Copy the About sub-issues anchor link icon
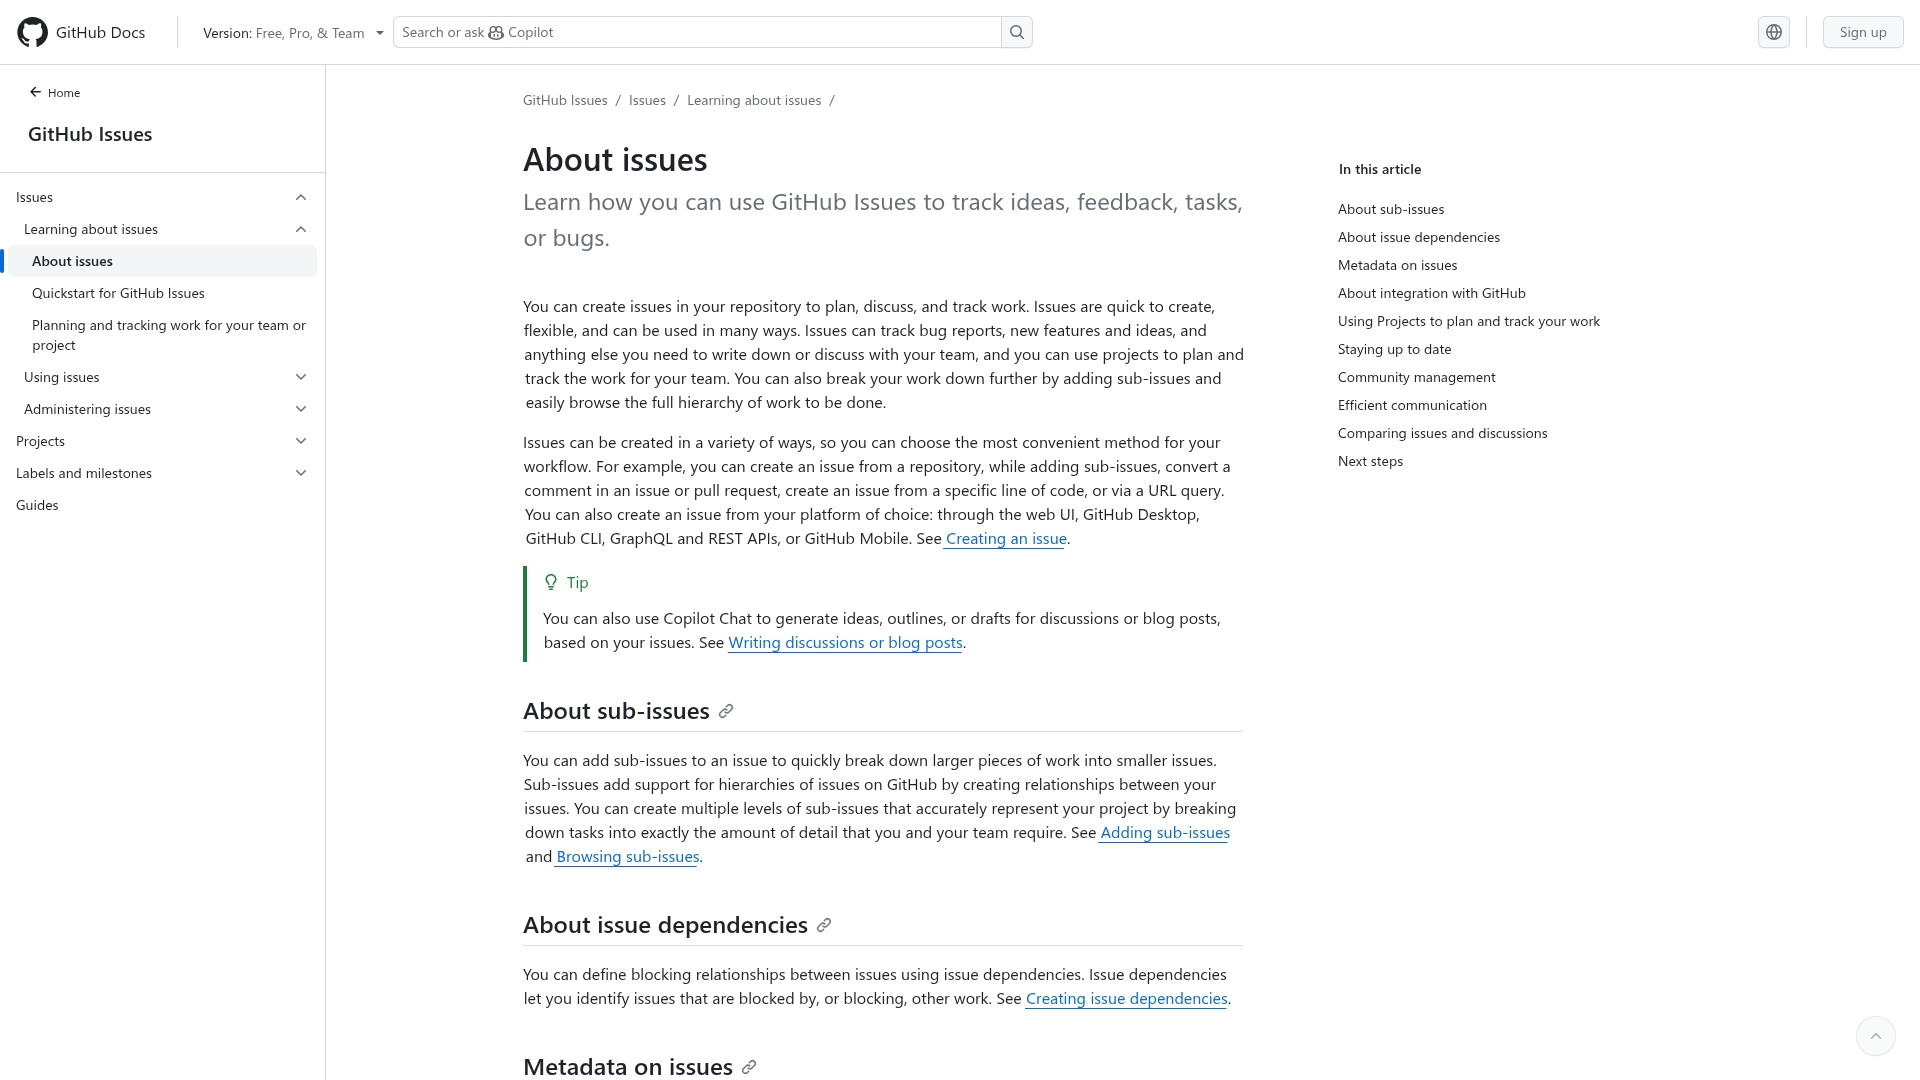Viewport: 1920px width, 1080px height. click(725, 710)
